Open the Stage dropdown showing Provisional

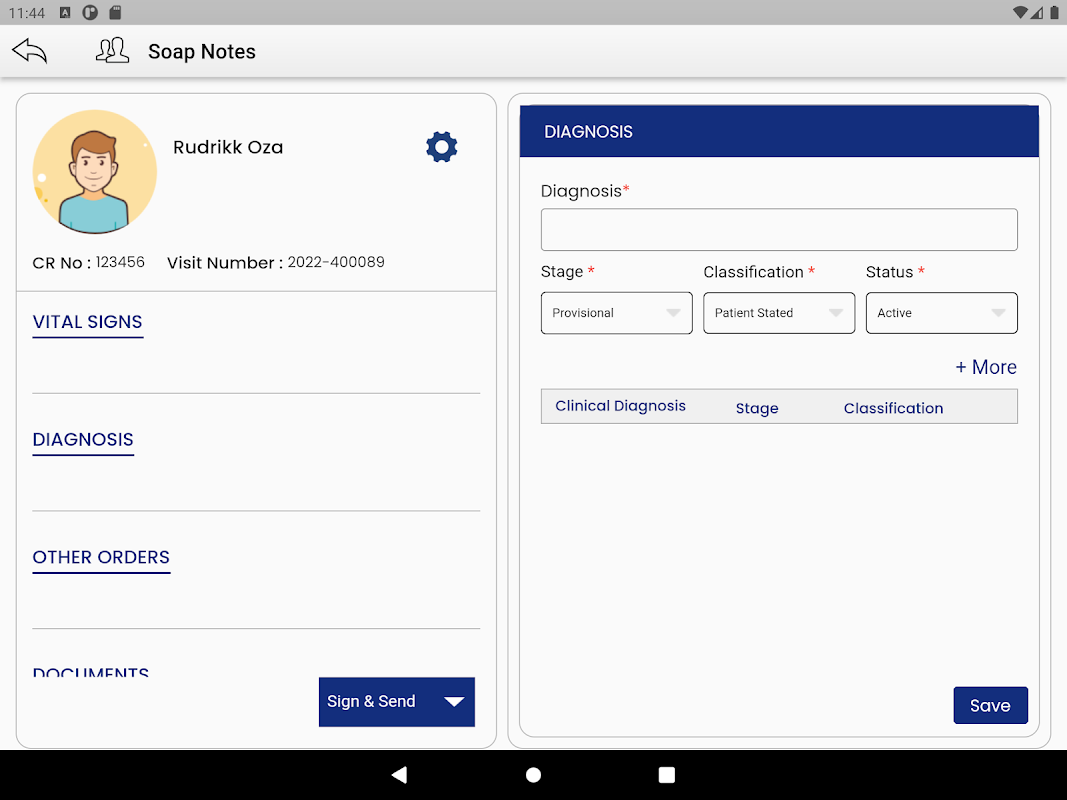(x=616, y=313)
